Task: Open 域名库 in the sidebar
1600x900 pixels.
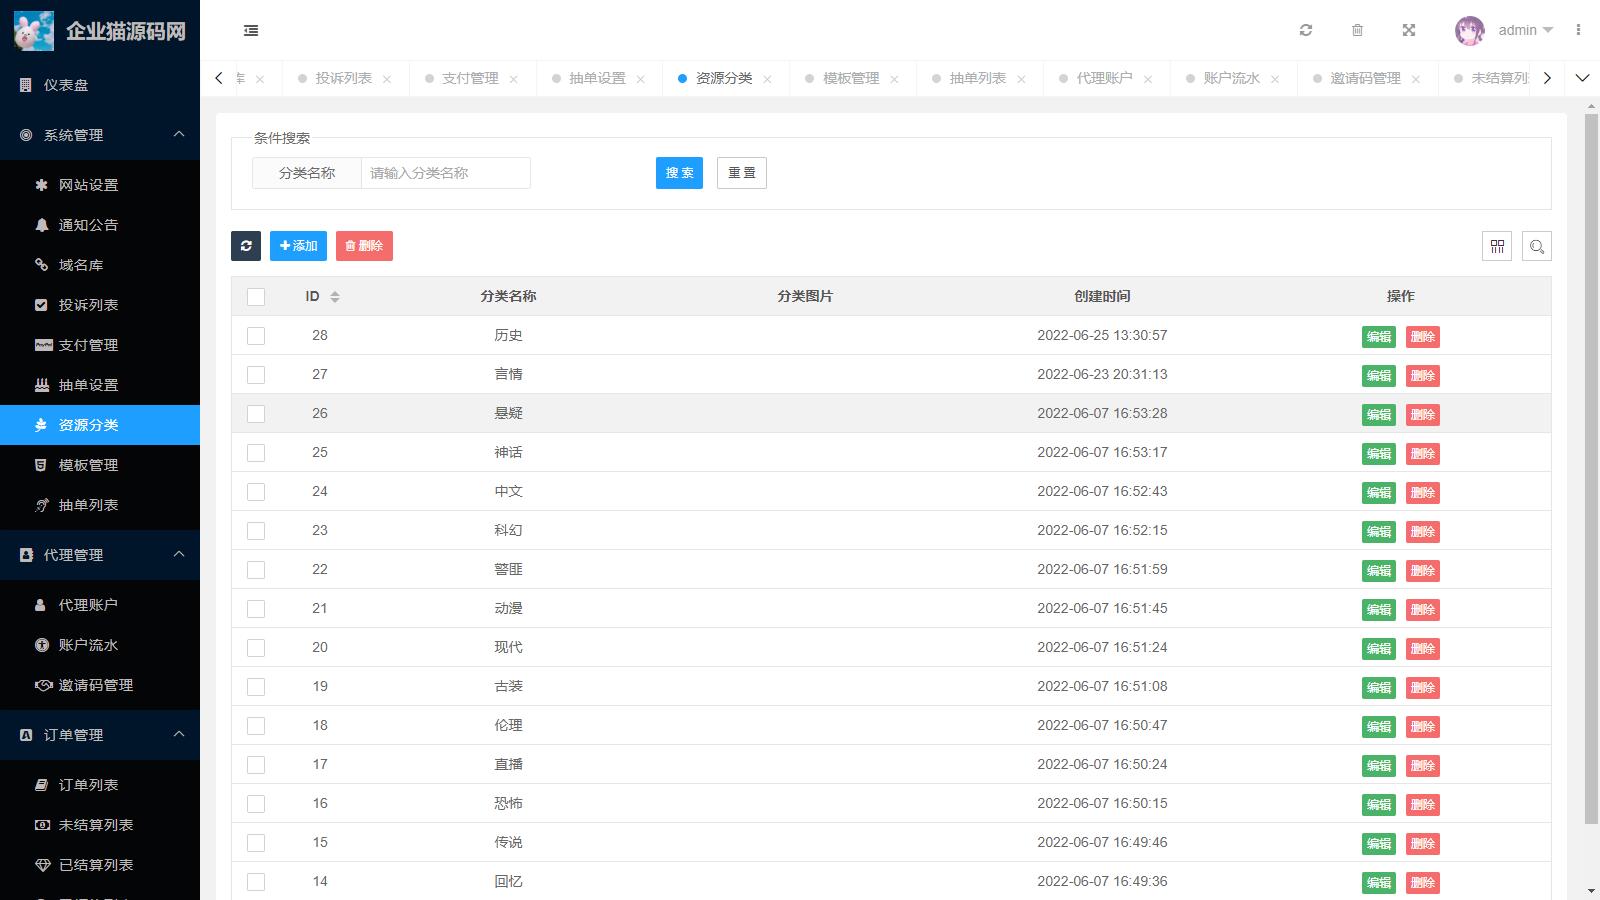Action: click(81, 265)
